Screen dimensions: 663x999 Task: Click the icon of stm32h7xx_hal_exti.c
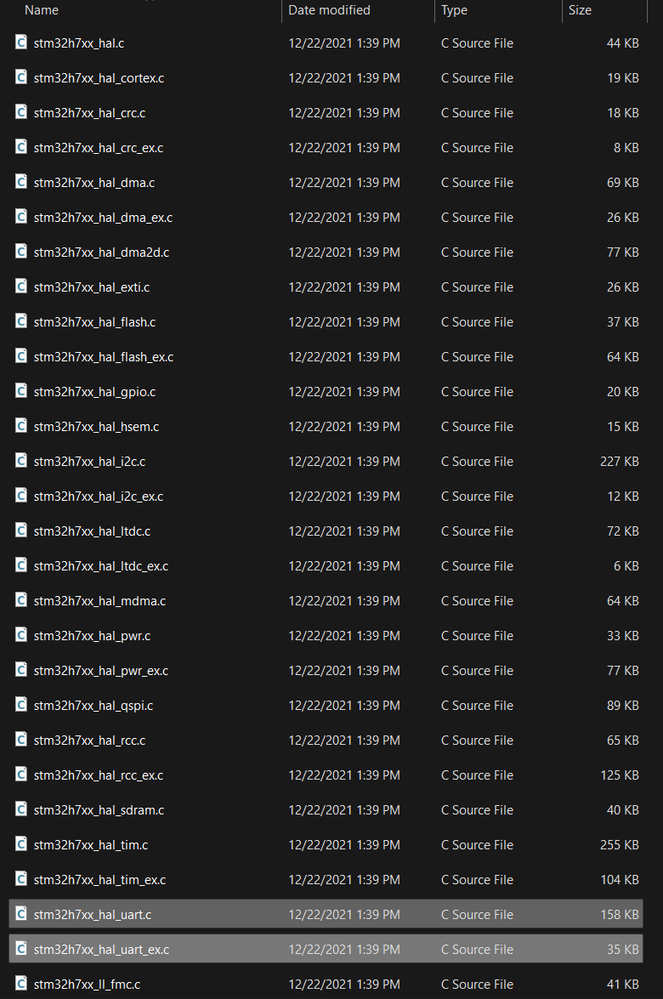(21, 287)
